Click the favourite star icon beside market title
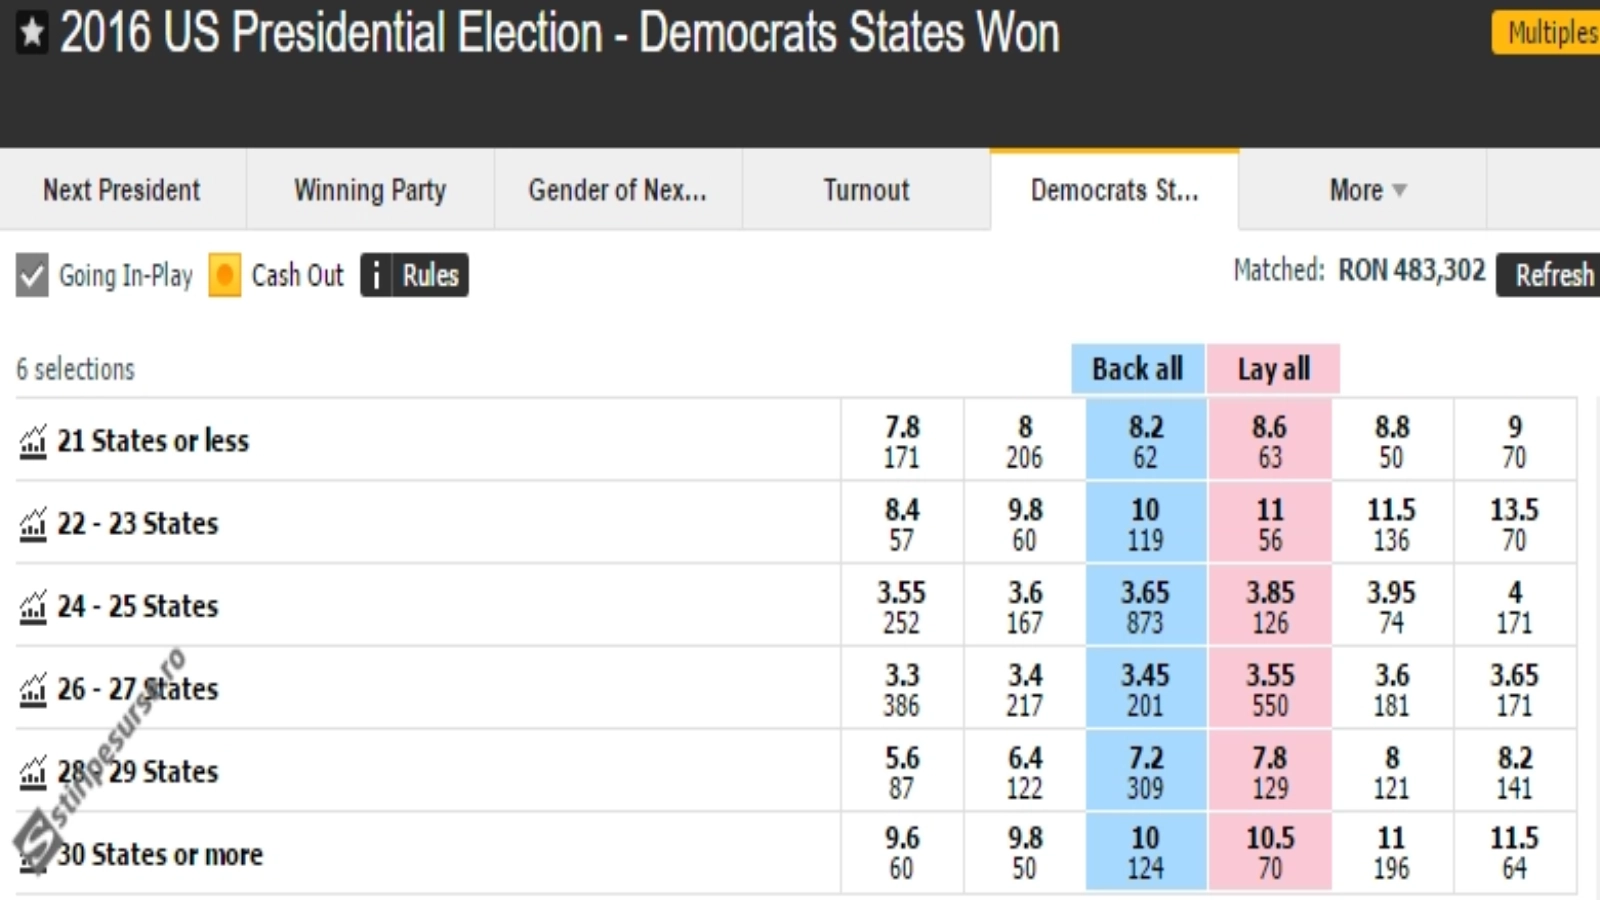 [32, 33]
